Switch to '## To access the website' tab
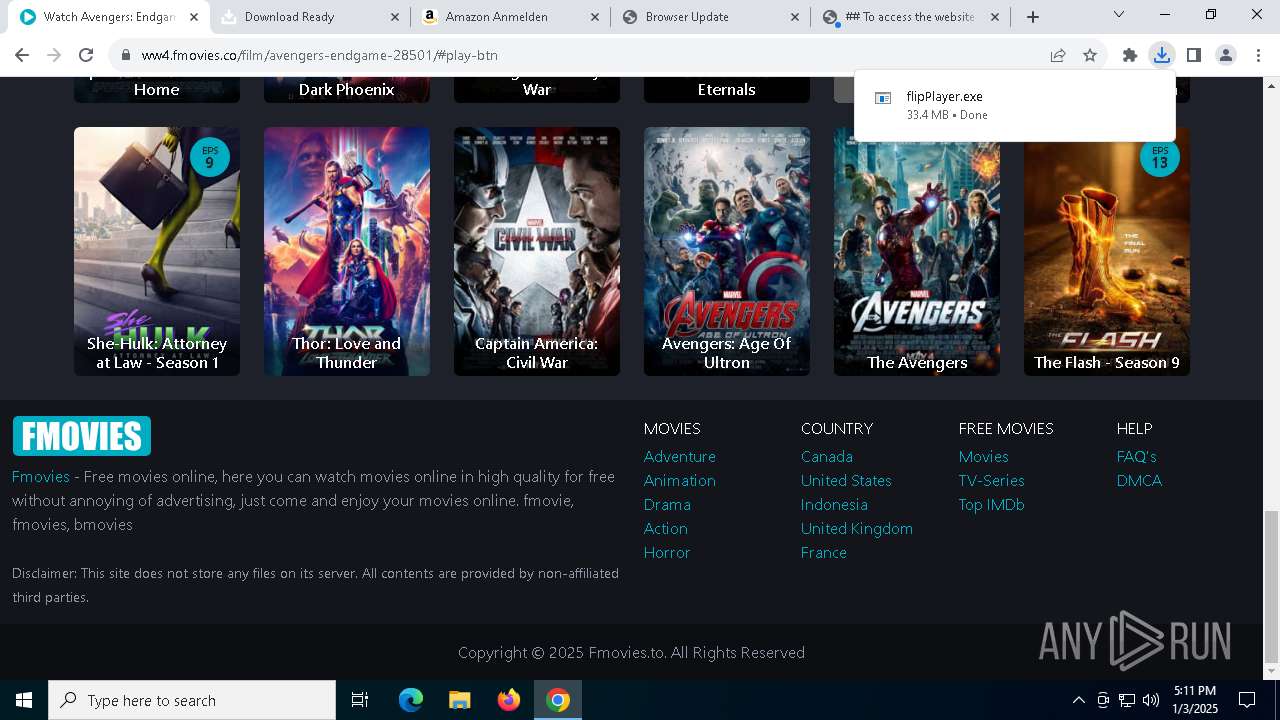The height and width of the screenshot is (720, 1280). click(910, 17)
